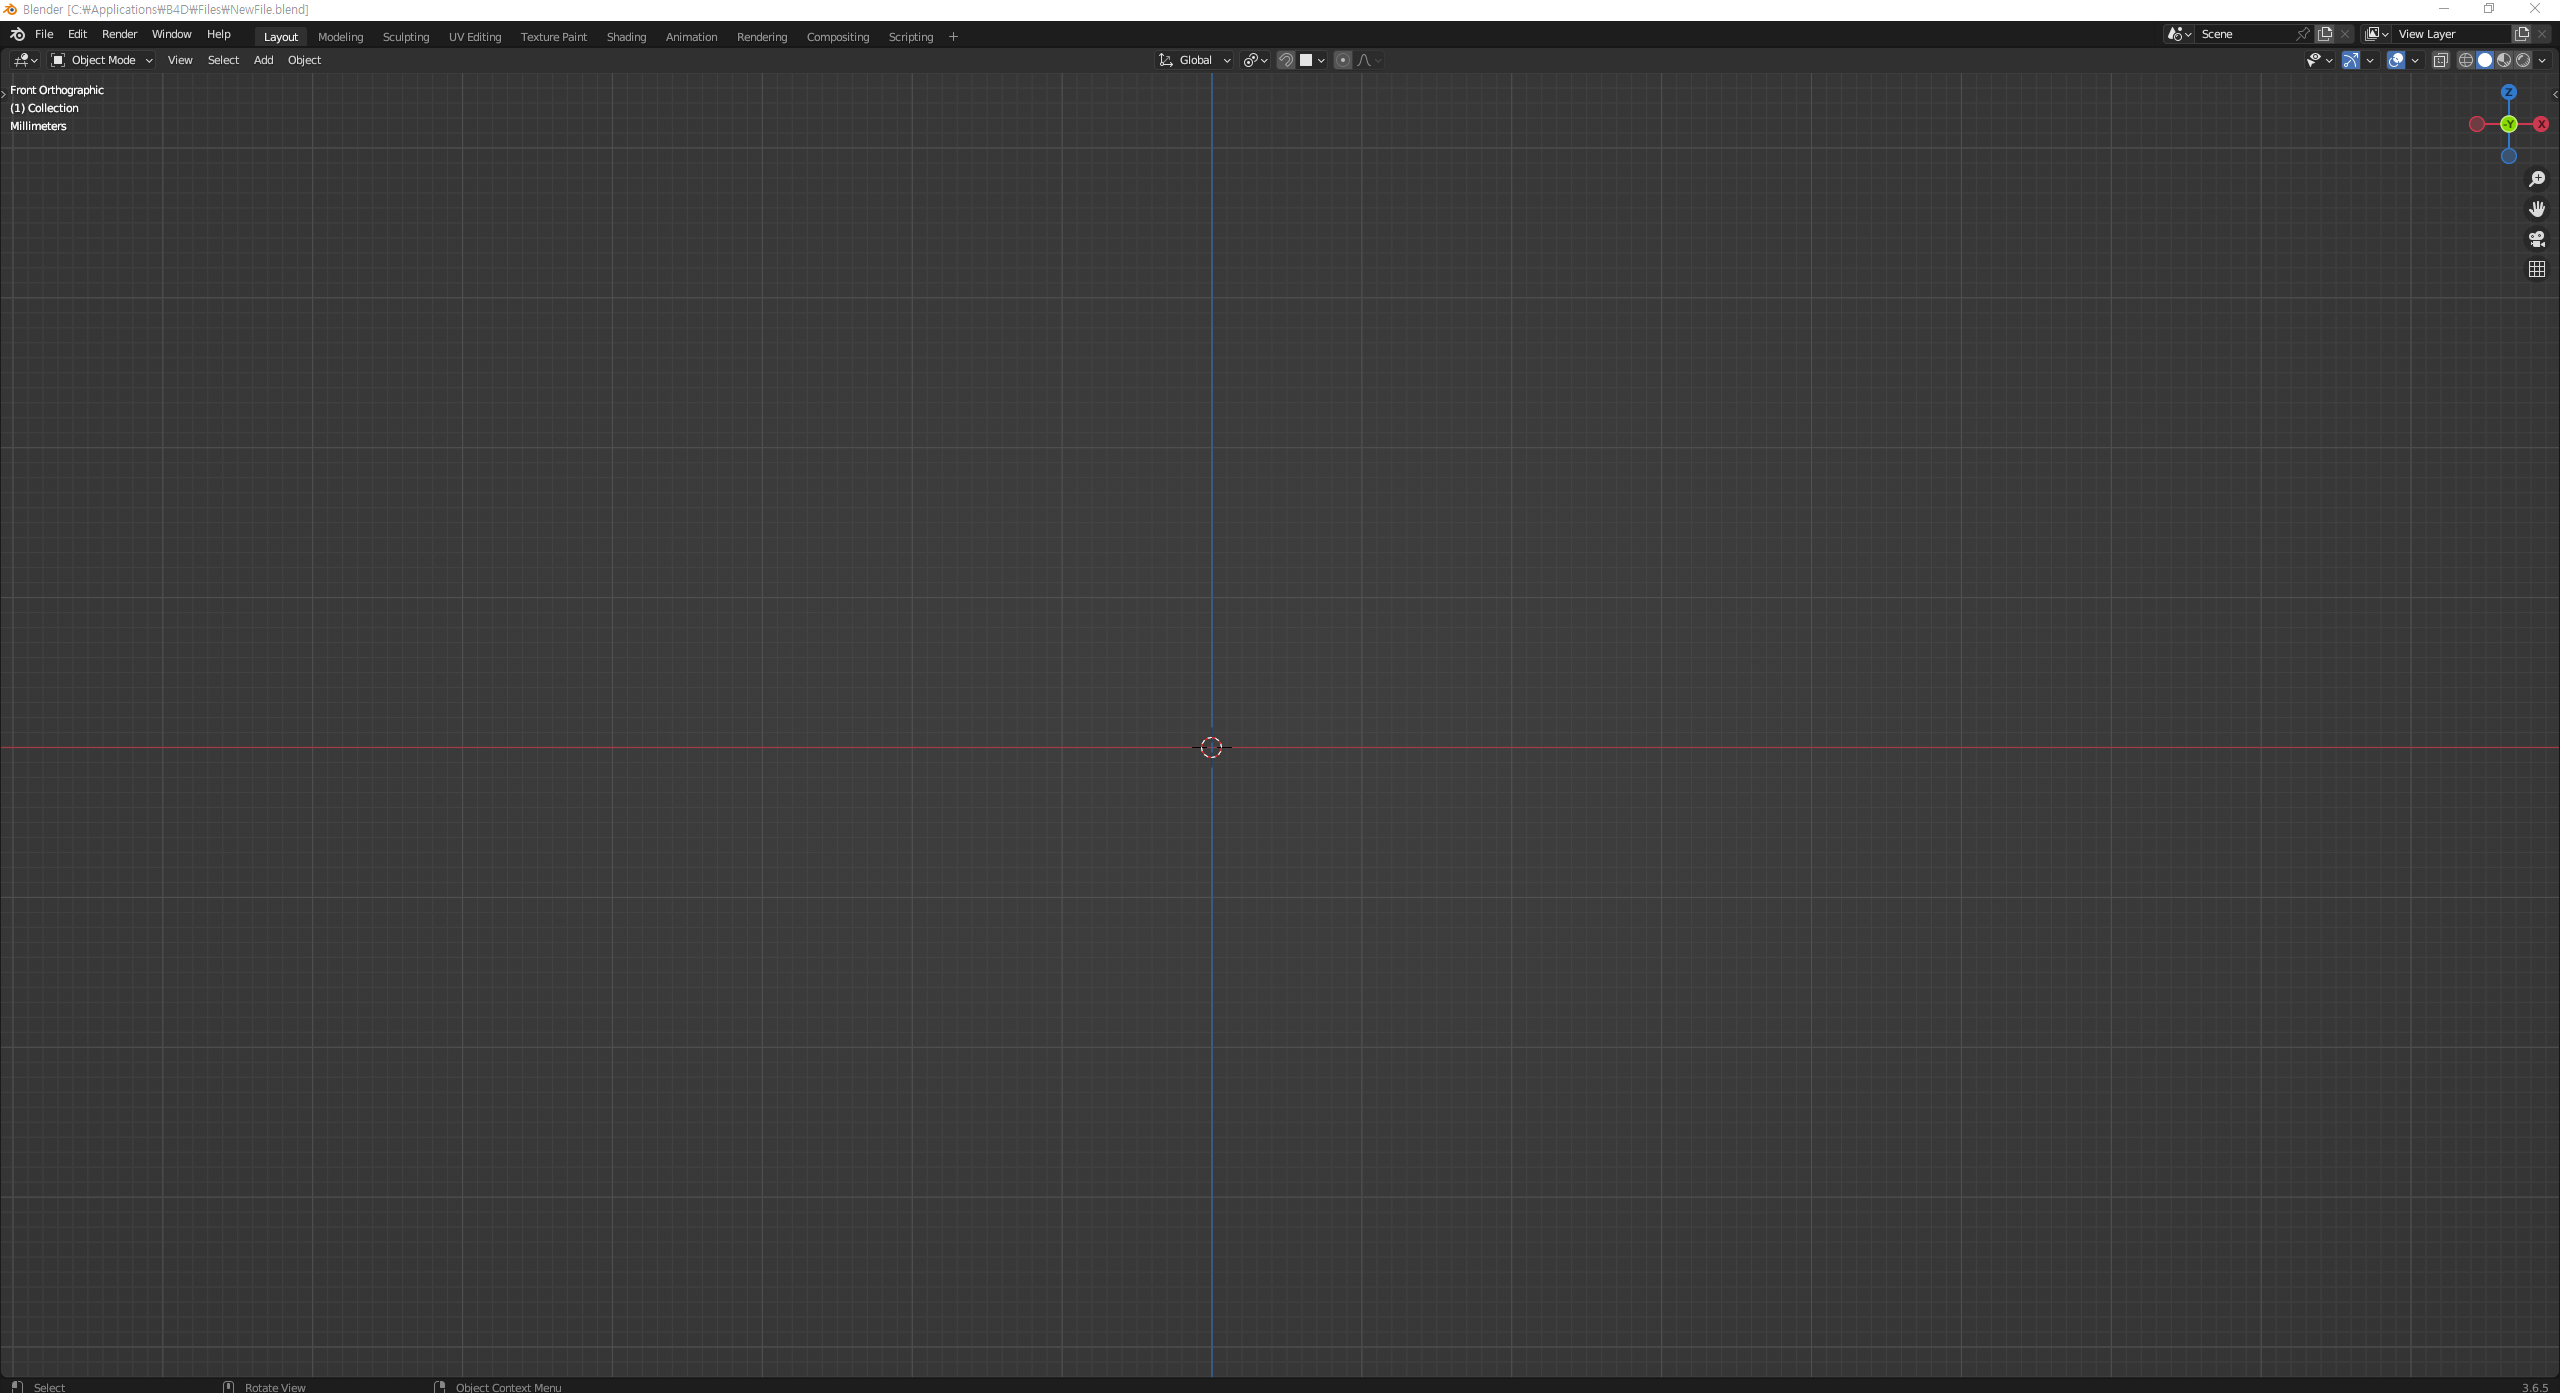2560x1393 pixels.
Task: Click the Blender logo menu icon
Action: [17, 34]
